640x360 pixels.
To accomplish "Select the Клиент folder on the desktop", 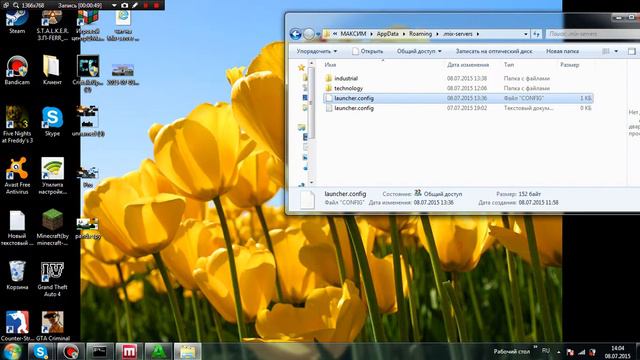I will (52, 70).
